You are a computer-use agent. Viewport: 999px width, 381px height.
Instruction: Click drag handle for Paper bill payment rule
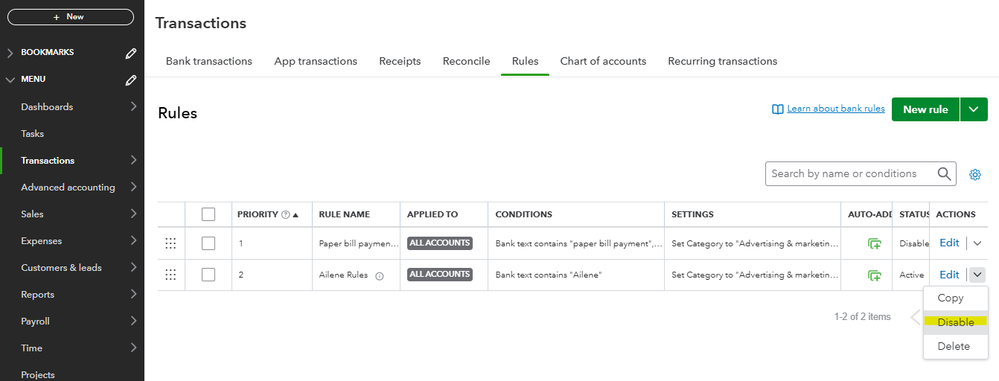(170, 243)
